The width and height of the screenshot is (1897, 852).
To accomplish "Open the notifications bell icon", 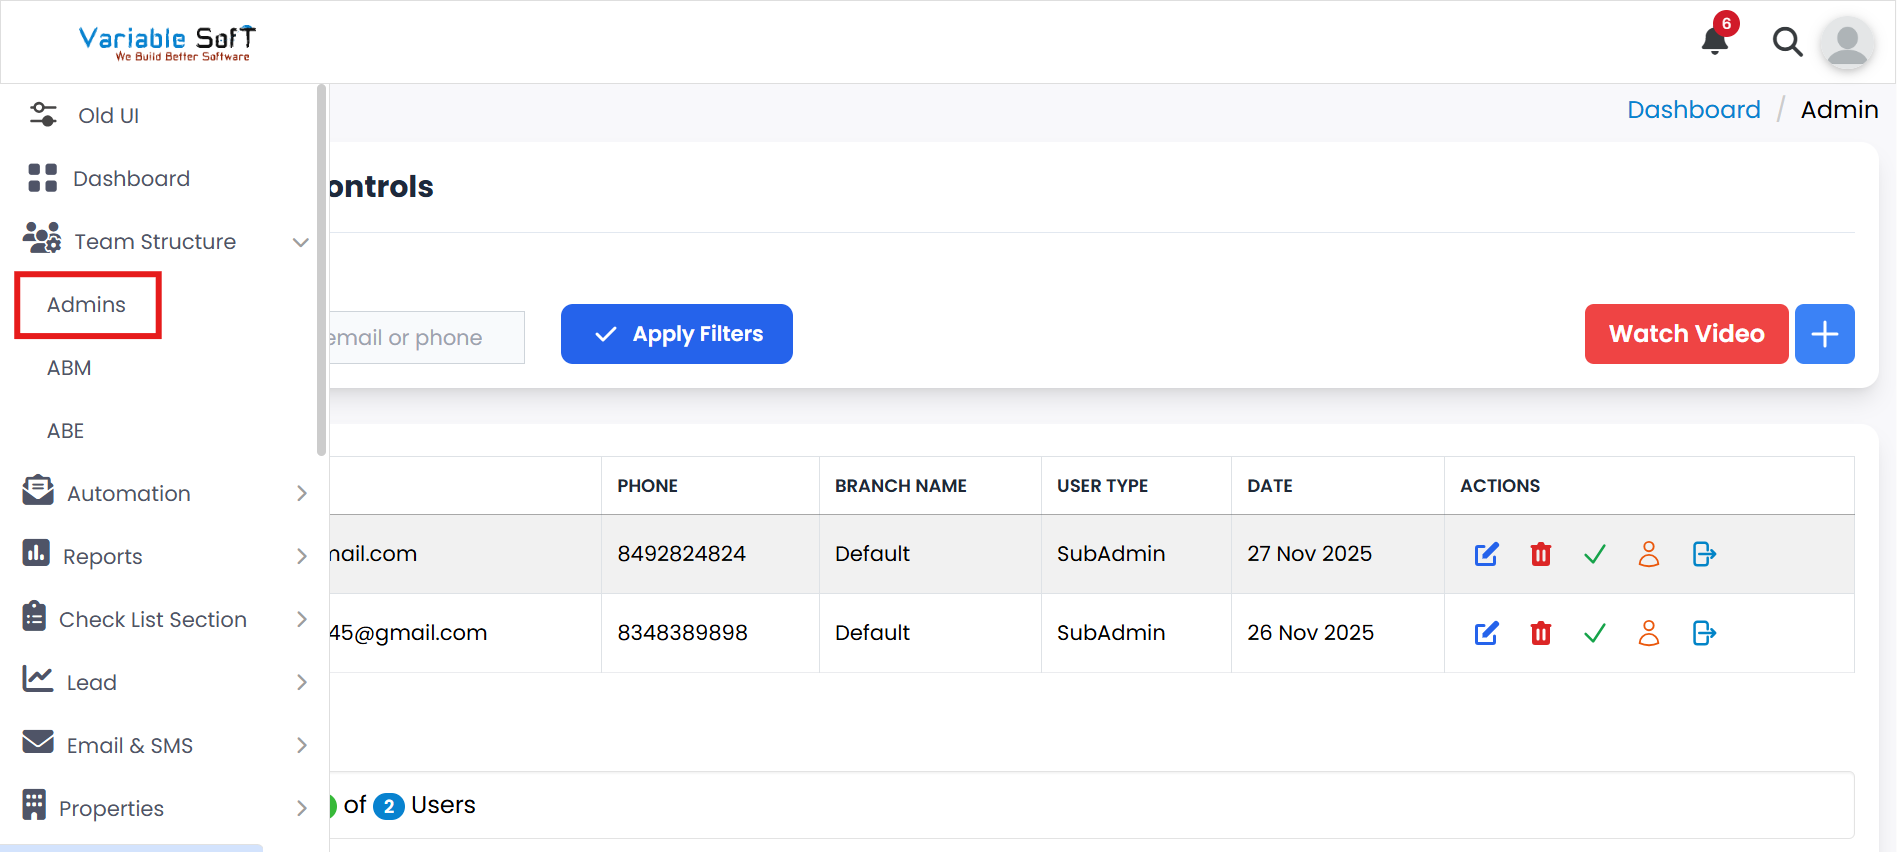I will click(x=1715, y=41).
